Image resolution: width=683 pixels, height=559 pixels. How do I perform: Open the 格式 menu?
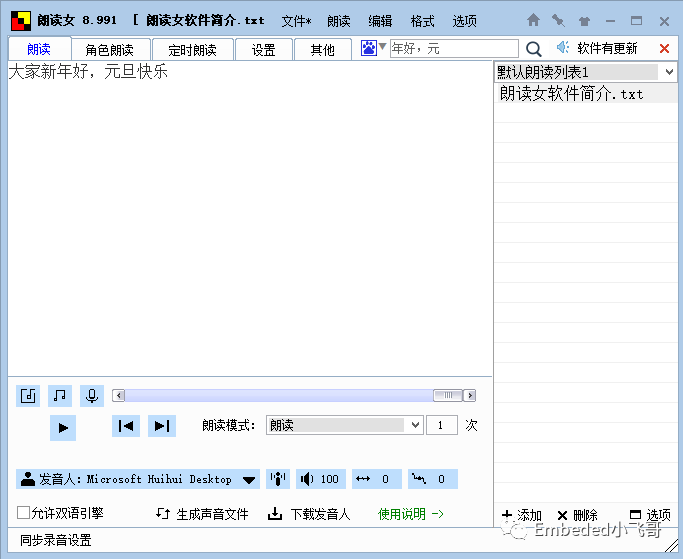(x=422, y=21)
